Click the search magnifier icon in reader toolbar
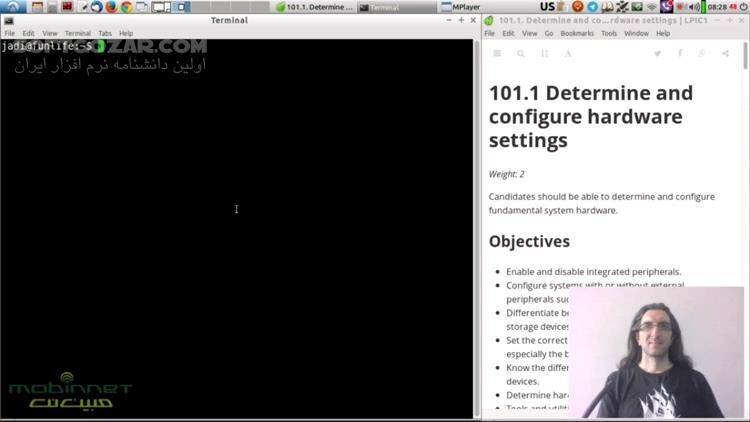Image resolution: width=750 pixels, height=422 pixels. point(521,54)
